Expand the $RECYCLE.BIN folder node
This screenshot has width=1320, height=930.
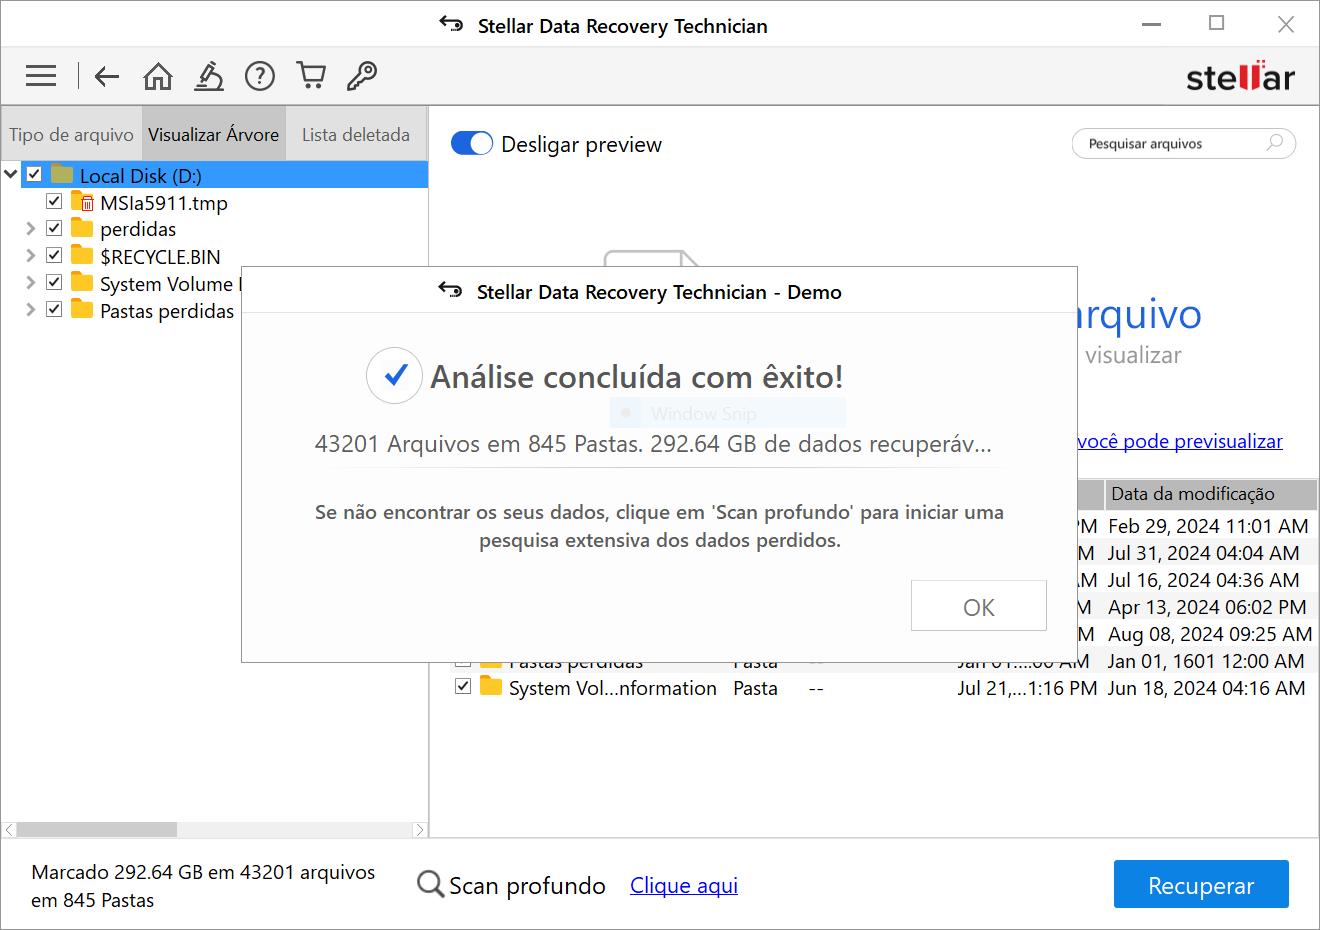pos(31,255)
